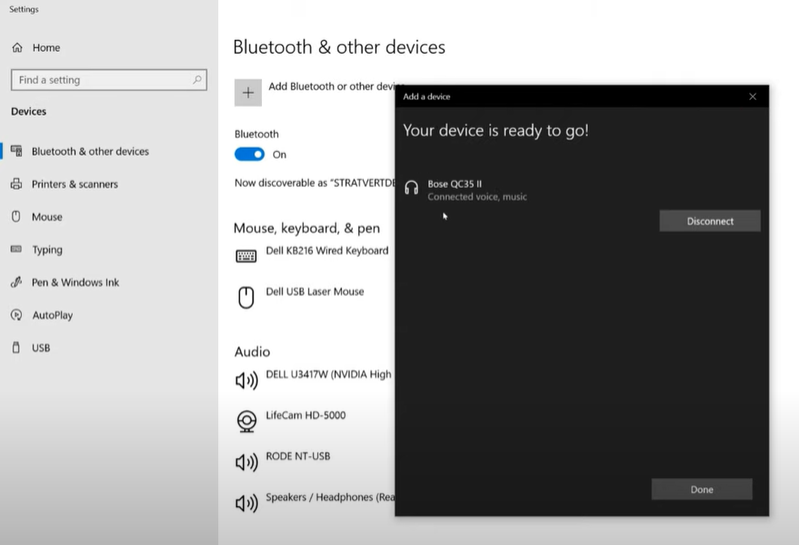Viewport: 799px width, 545px height.
Task: Open Printers & scanners settings
Action: tap(74, 184)
